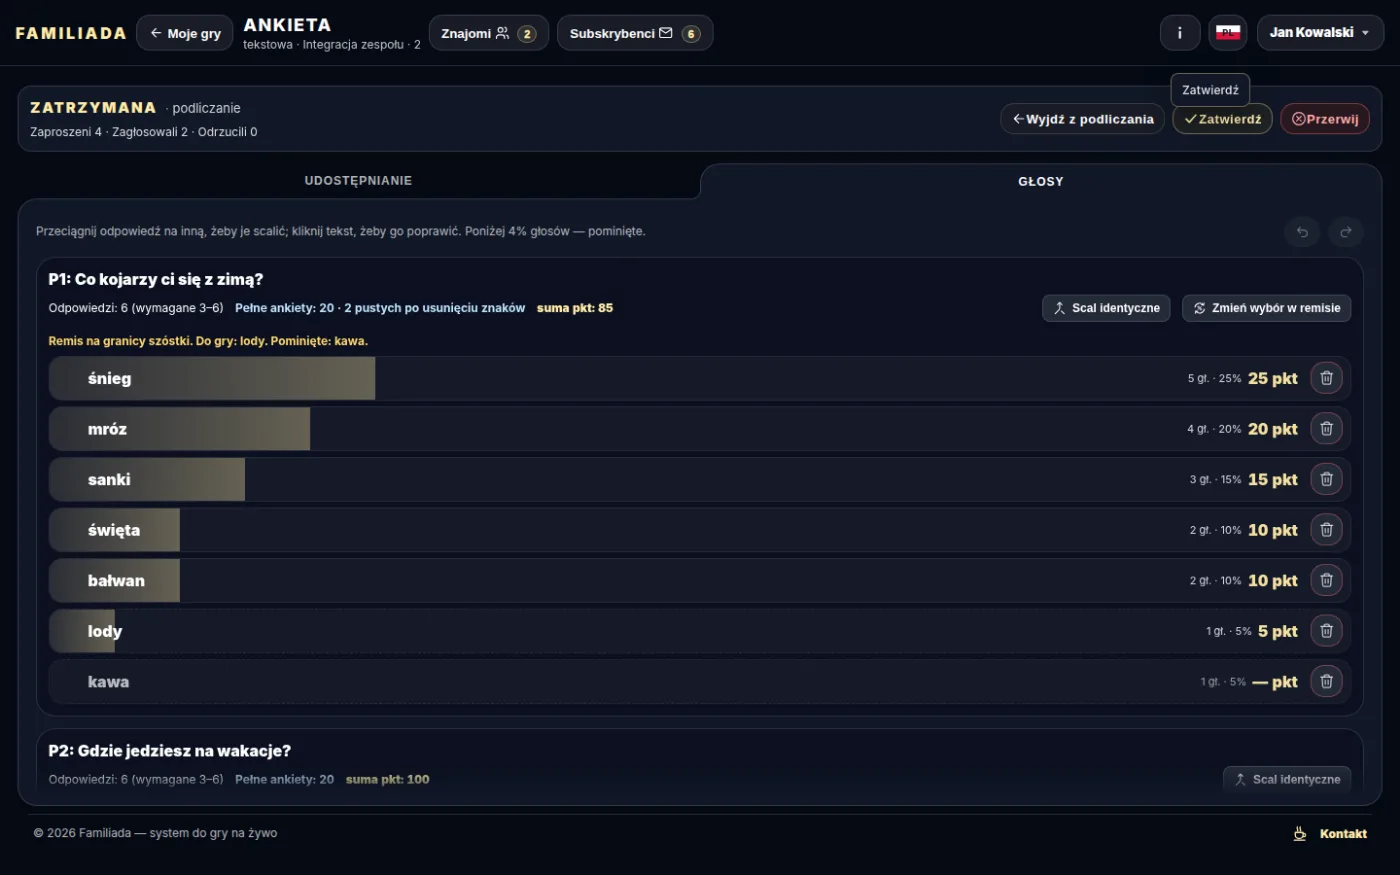Click trash icon for the święta answer
This screenshot has height=875, width=1400.
1326,530
